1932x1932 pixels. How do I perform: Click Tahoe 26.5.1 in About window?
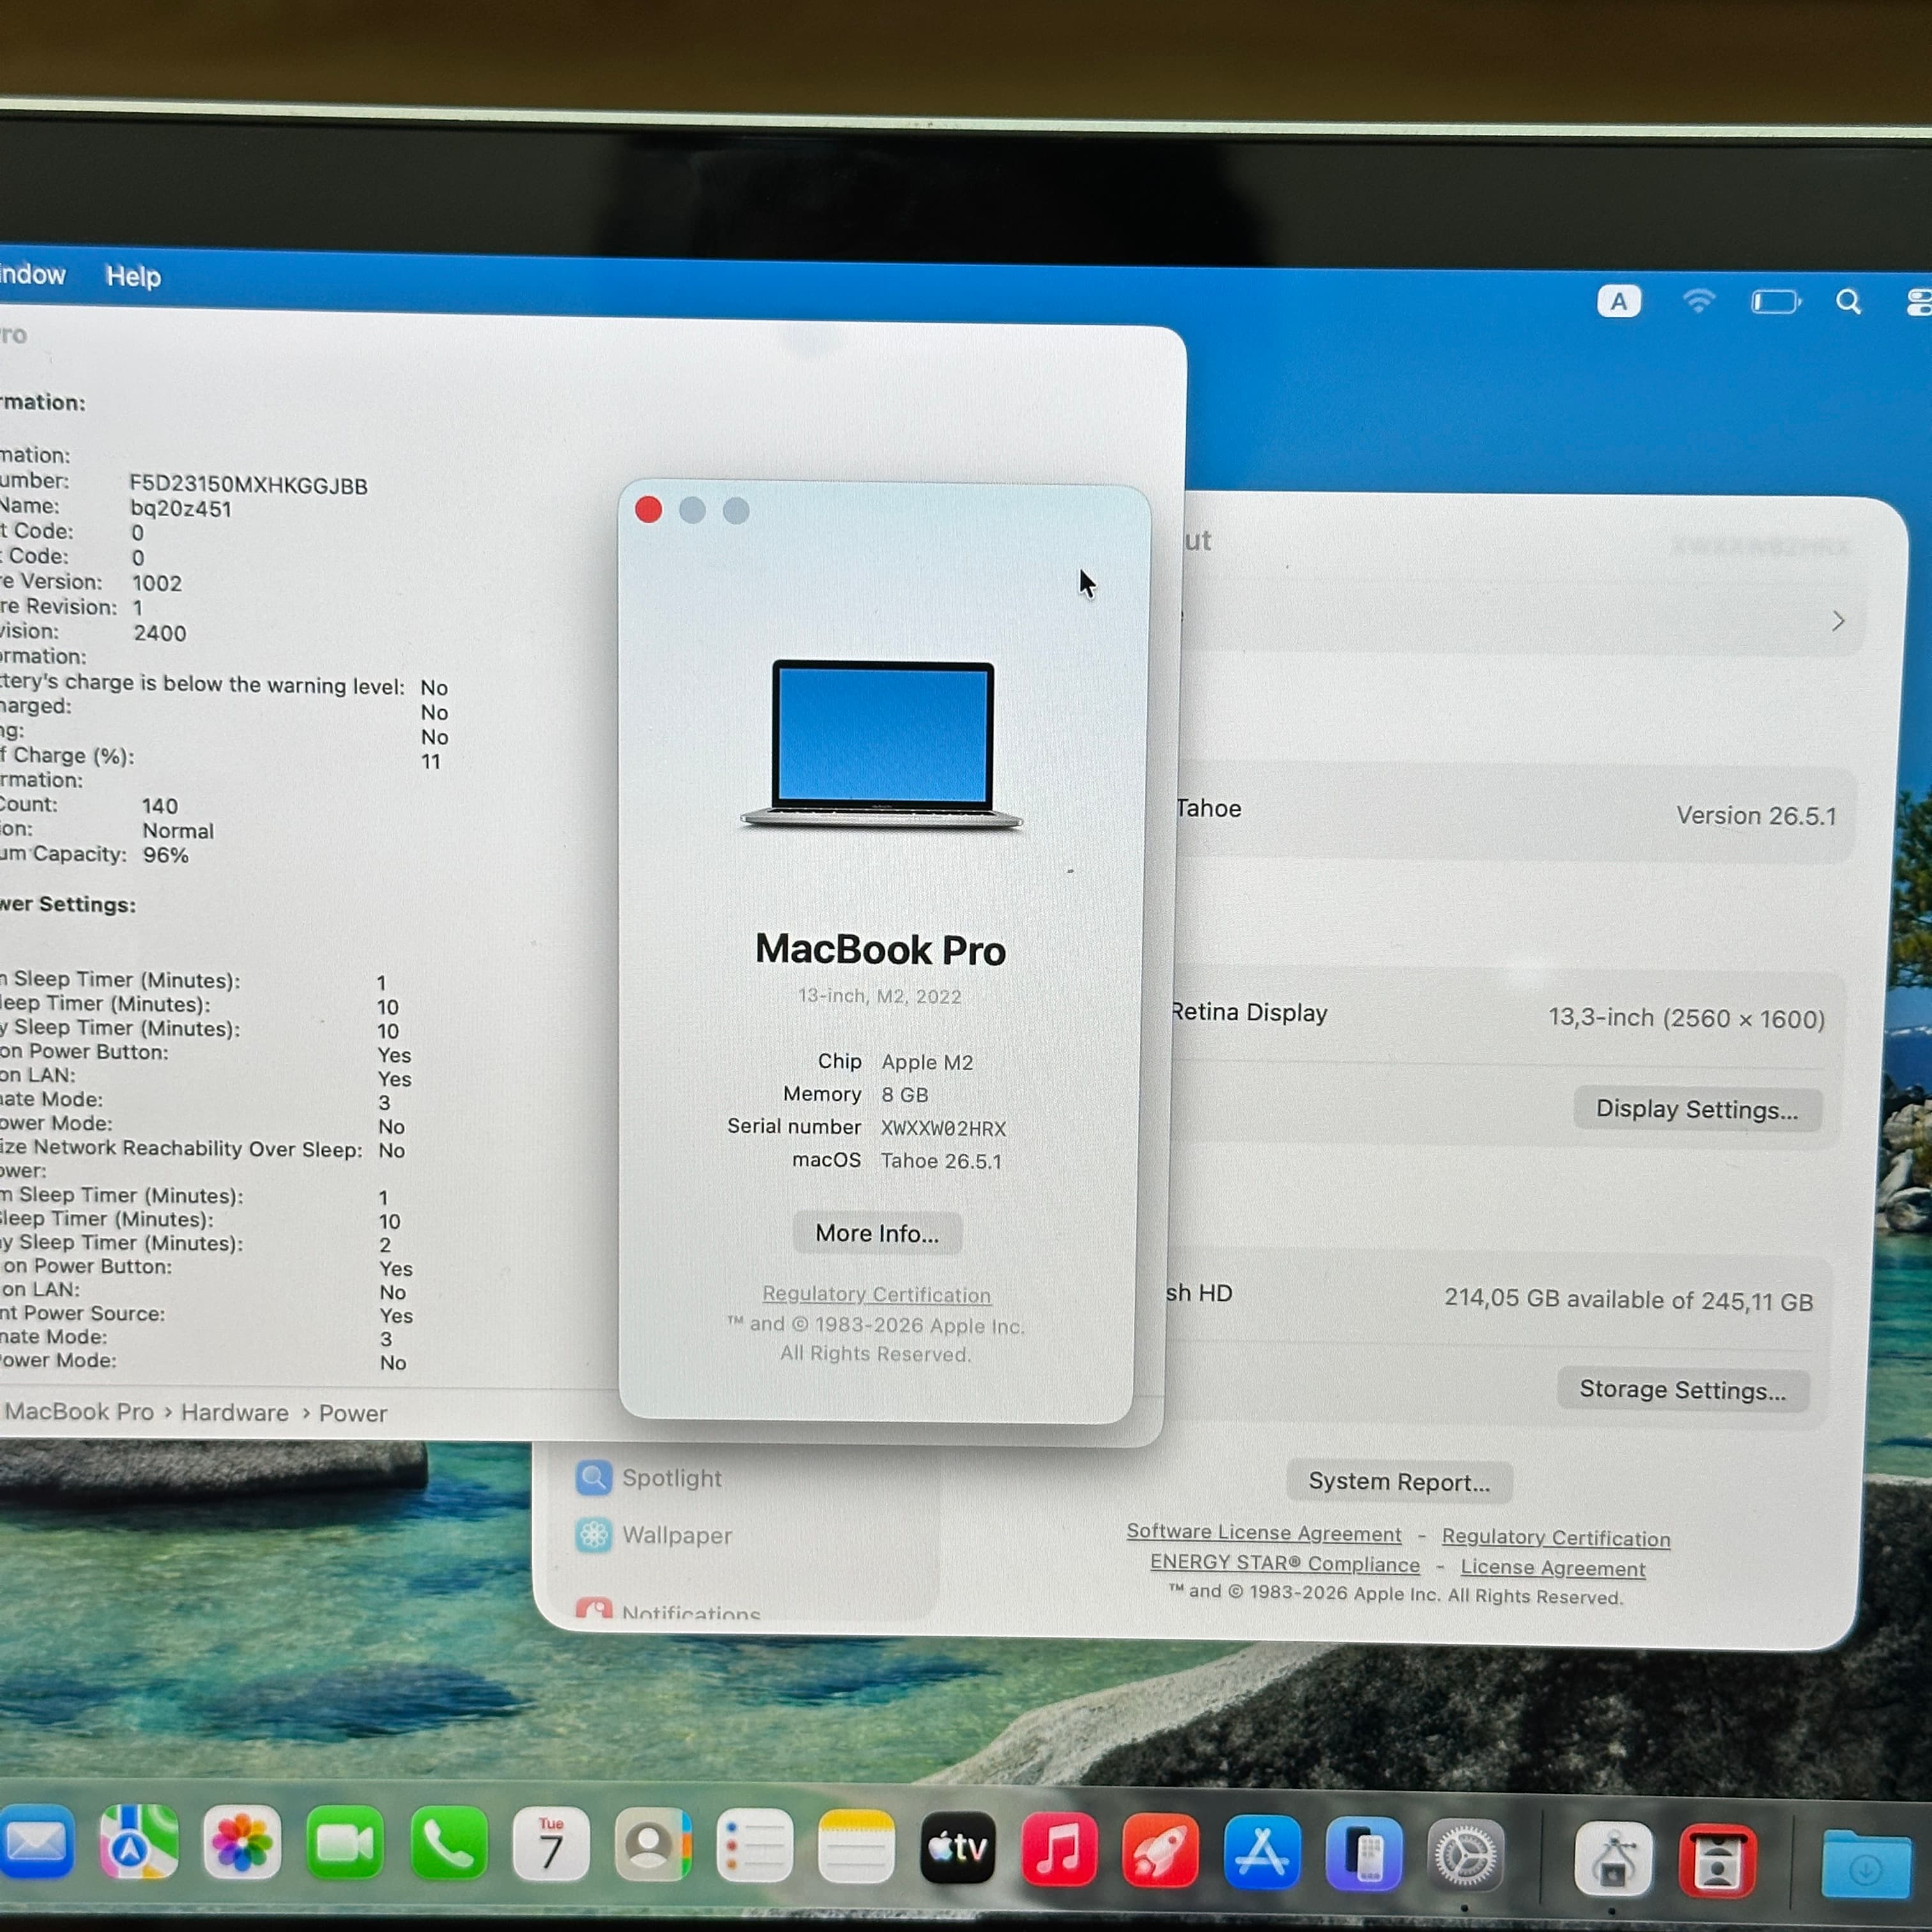click(941, 1161)
